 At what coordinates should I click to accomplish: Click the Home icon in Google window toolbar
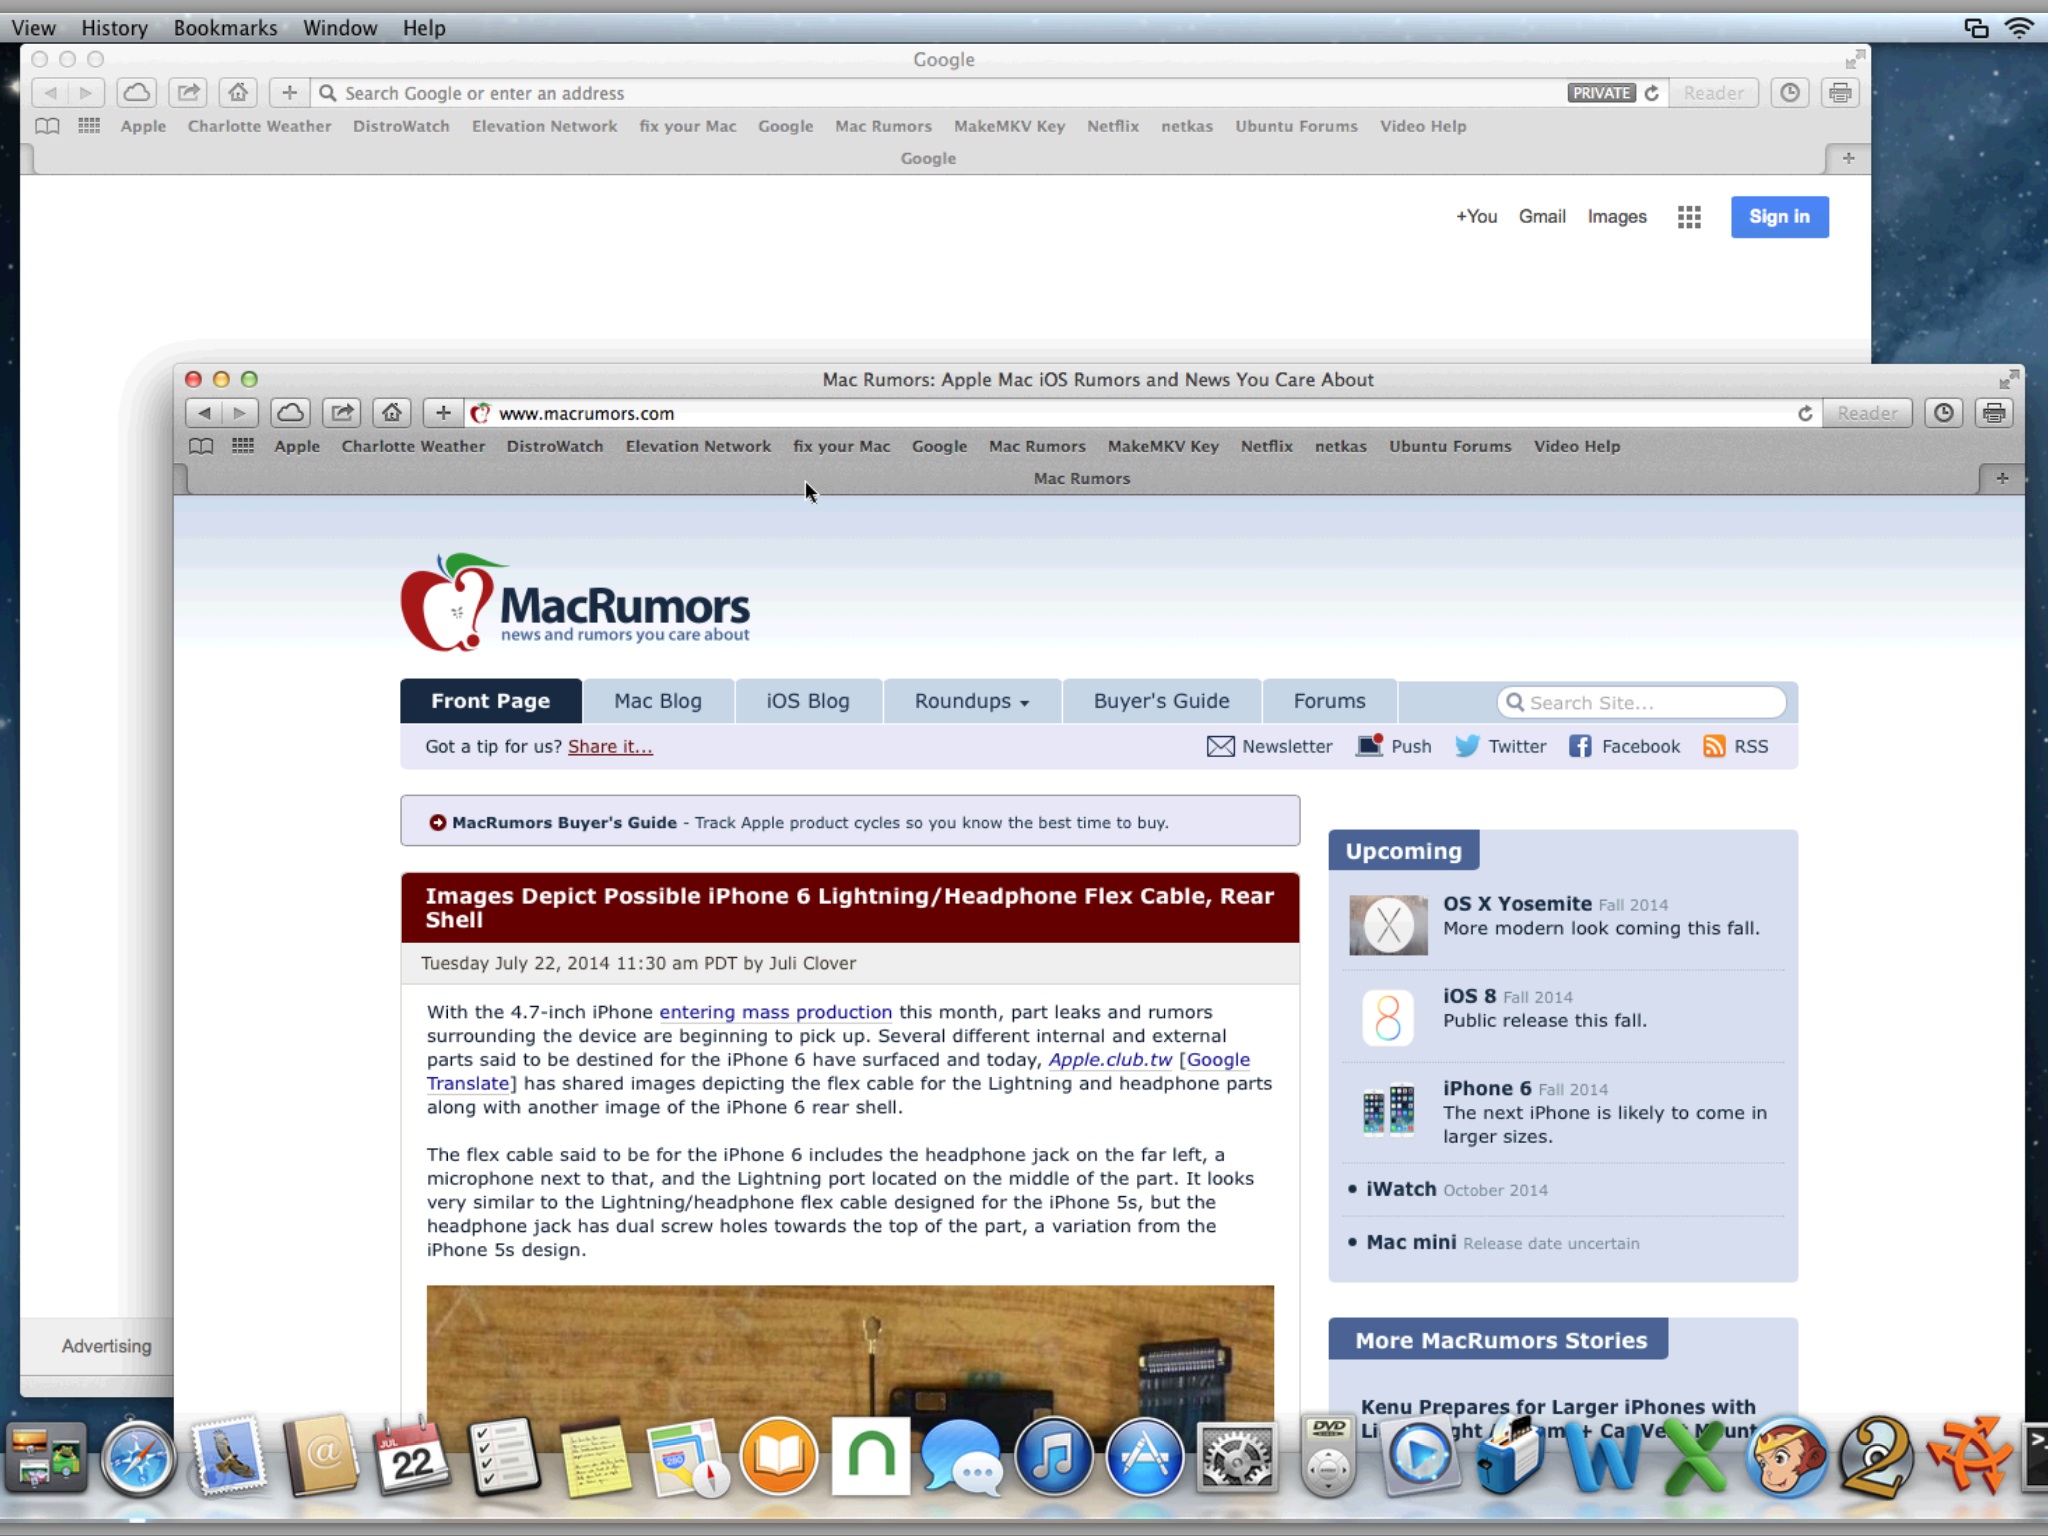pyautogui.click(x=238, y=93)
